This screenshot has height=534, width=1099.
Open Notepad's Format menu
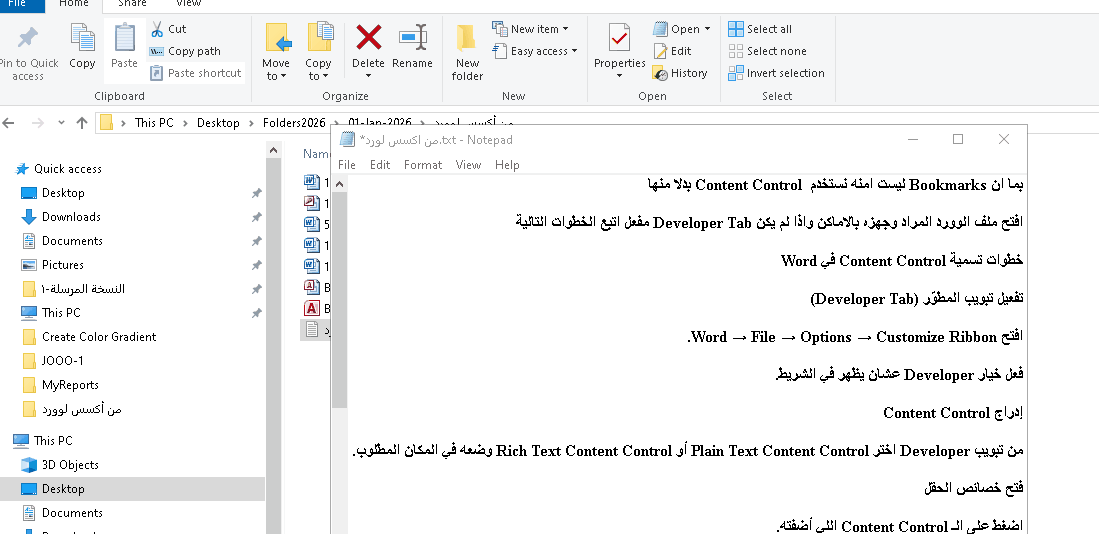click(x=422, y=165)
